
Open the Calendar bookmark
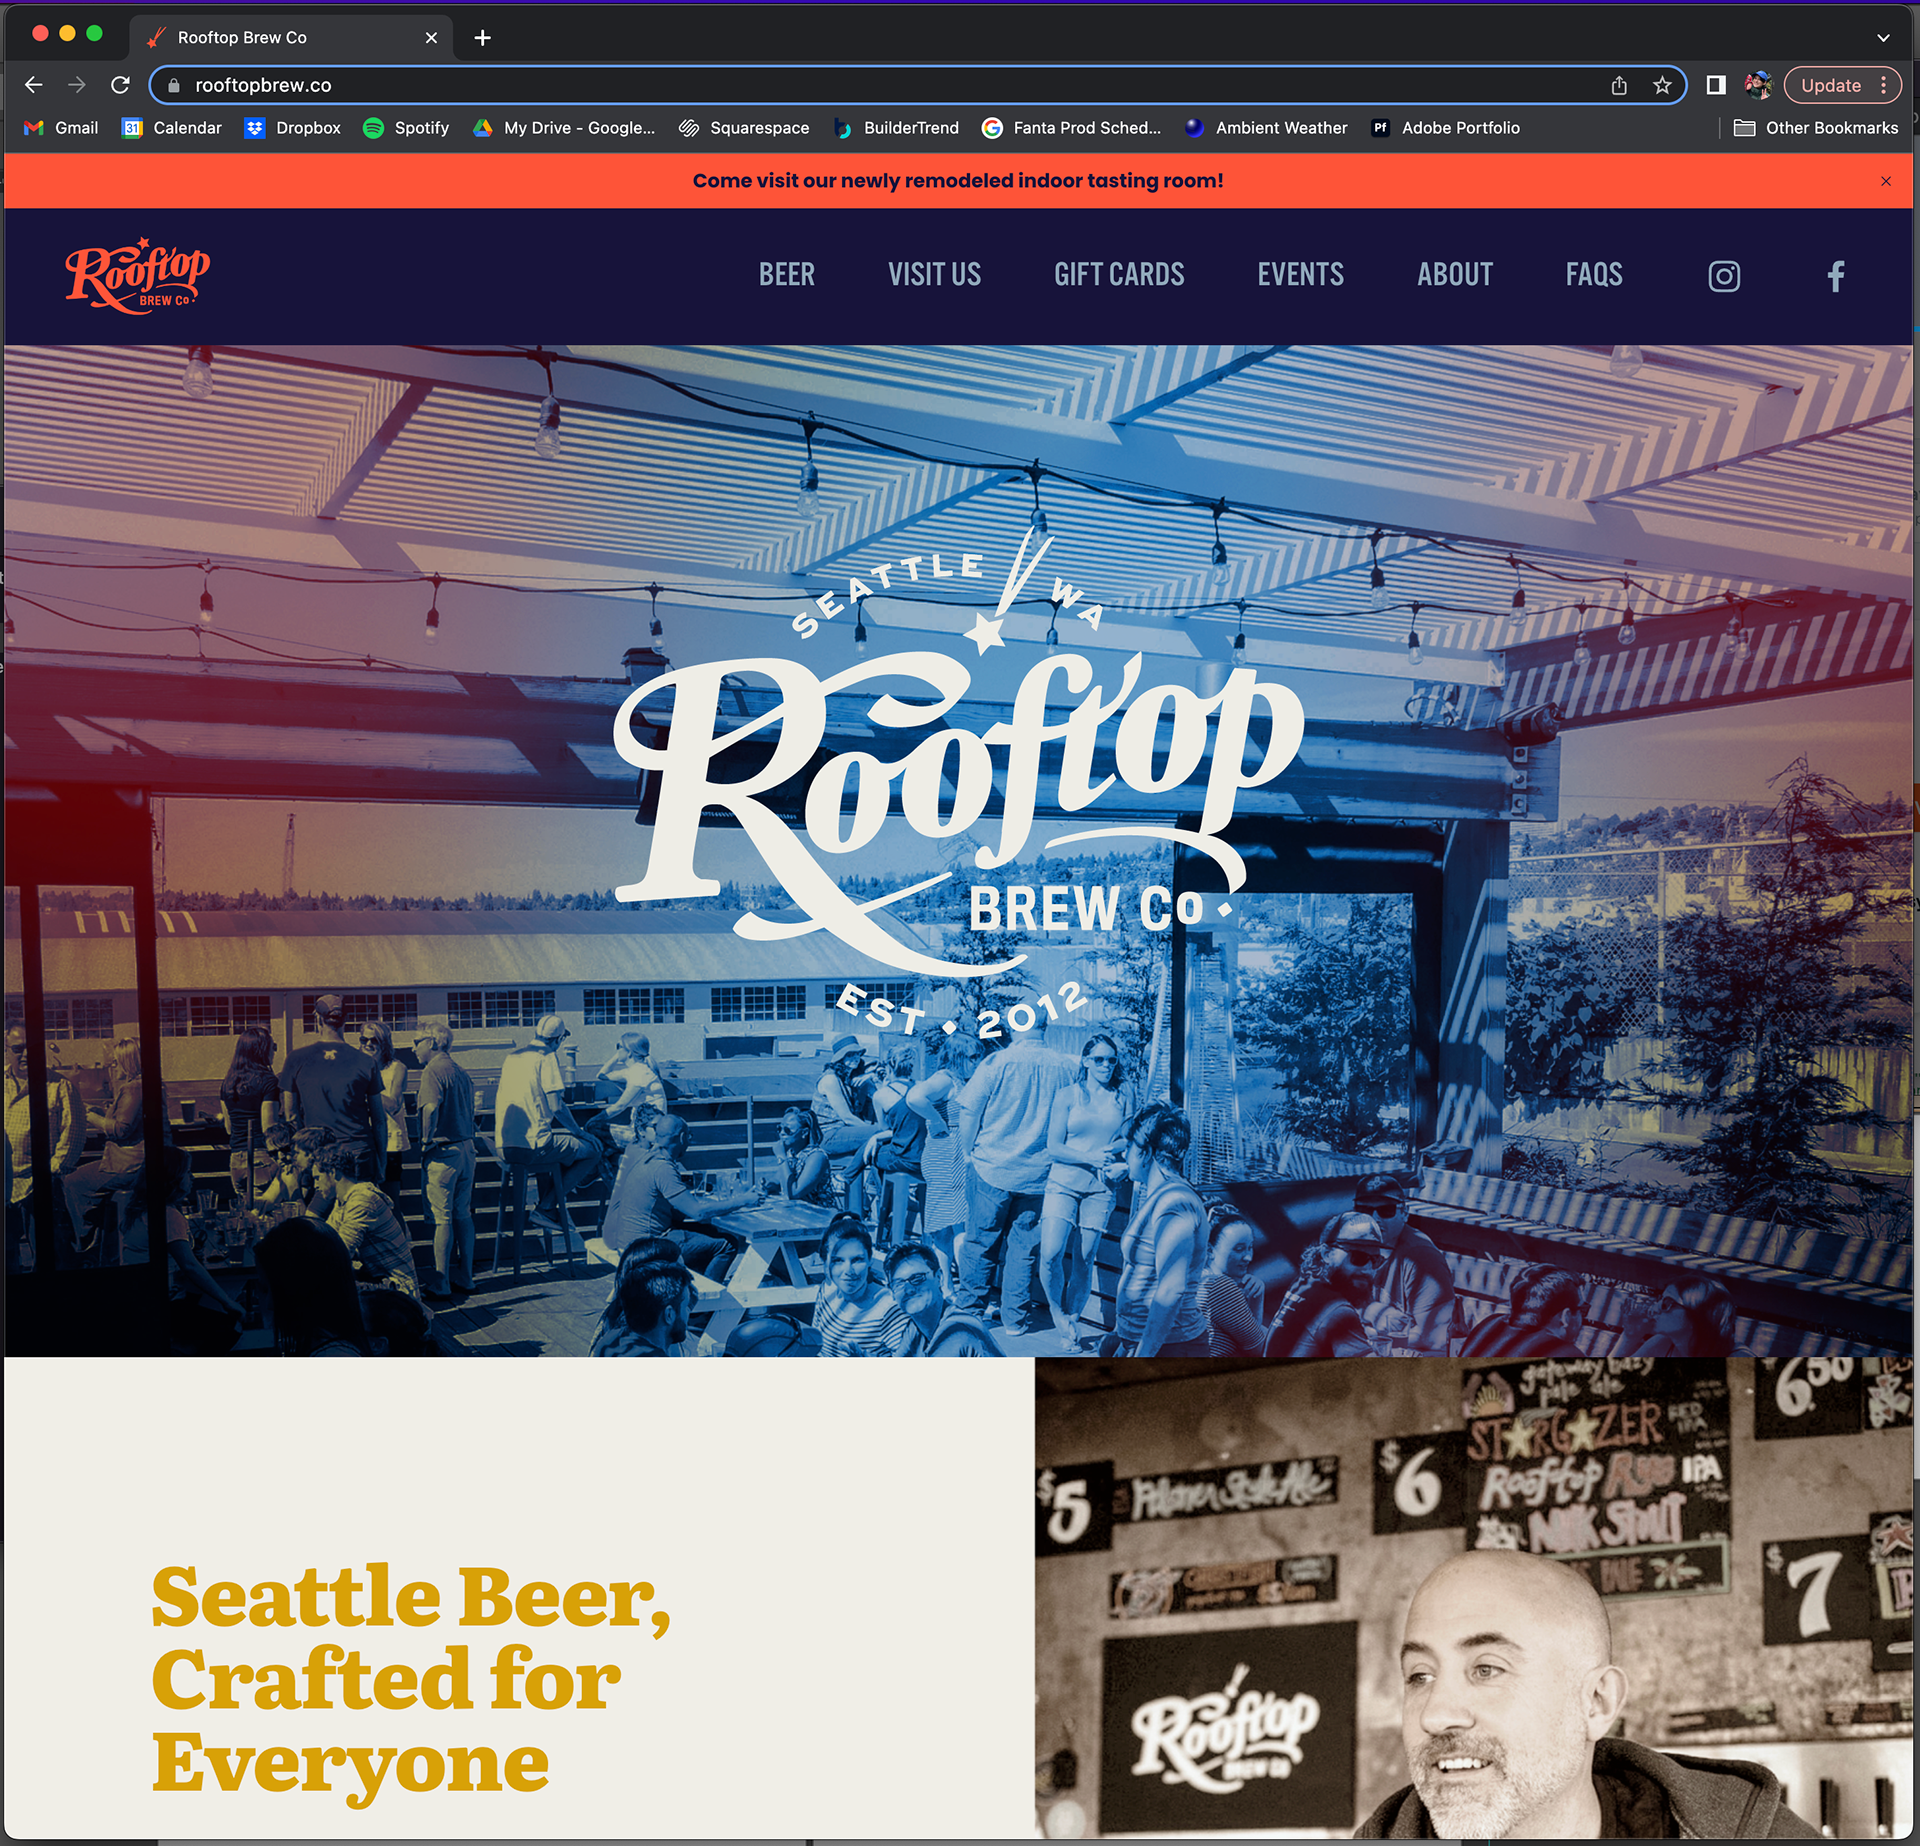tap(172, 128)
